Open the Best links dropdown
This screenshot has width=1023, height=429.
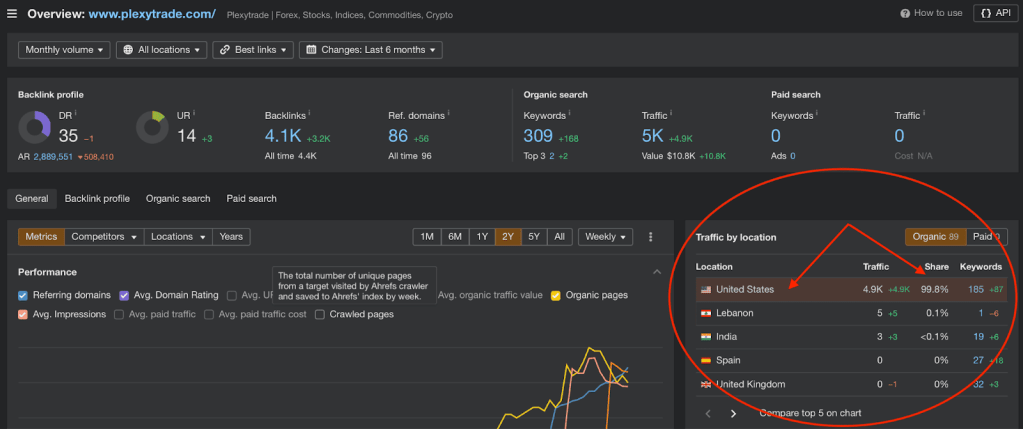[x=253, y=50]
